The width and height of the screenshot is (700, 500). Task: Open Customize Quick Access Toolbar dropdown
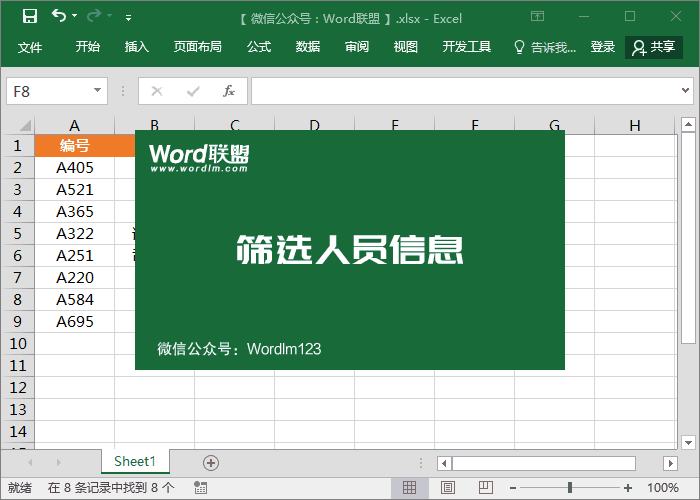[x=128, y=18]
